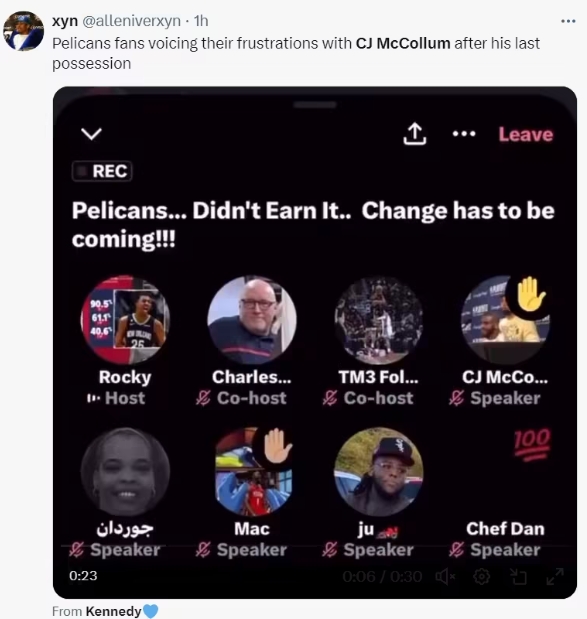Tap the 100 emoji reaction above Chef Dan
The height and width of the screenshot is (619, 587).
pyautogui.click(x=532, y=444)
